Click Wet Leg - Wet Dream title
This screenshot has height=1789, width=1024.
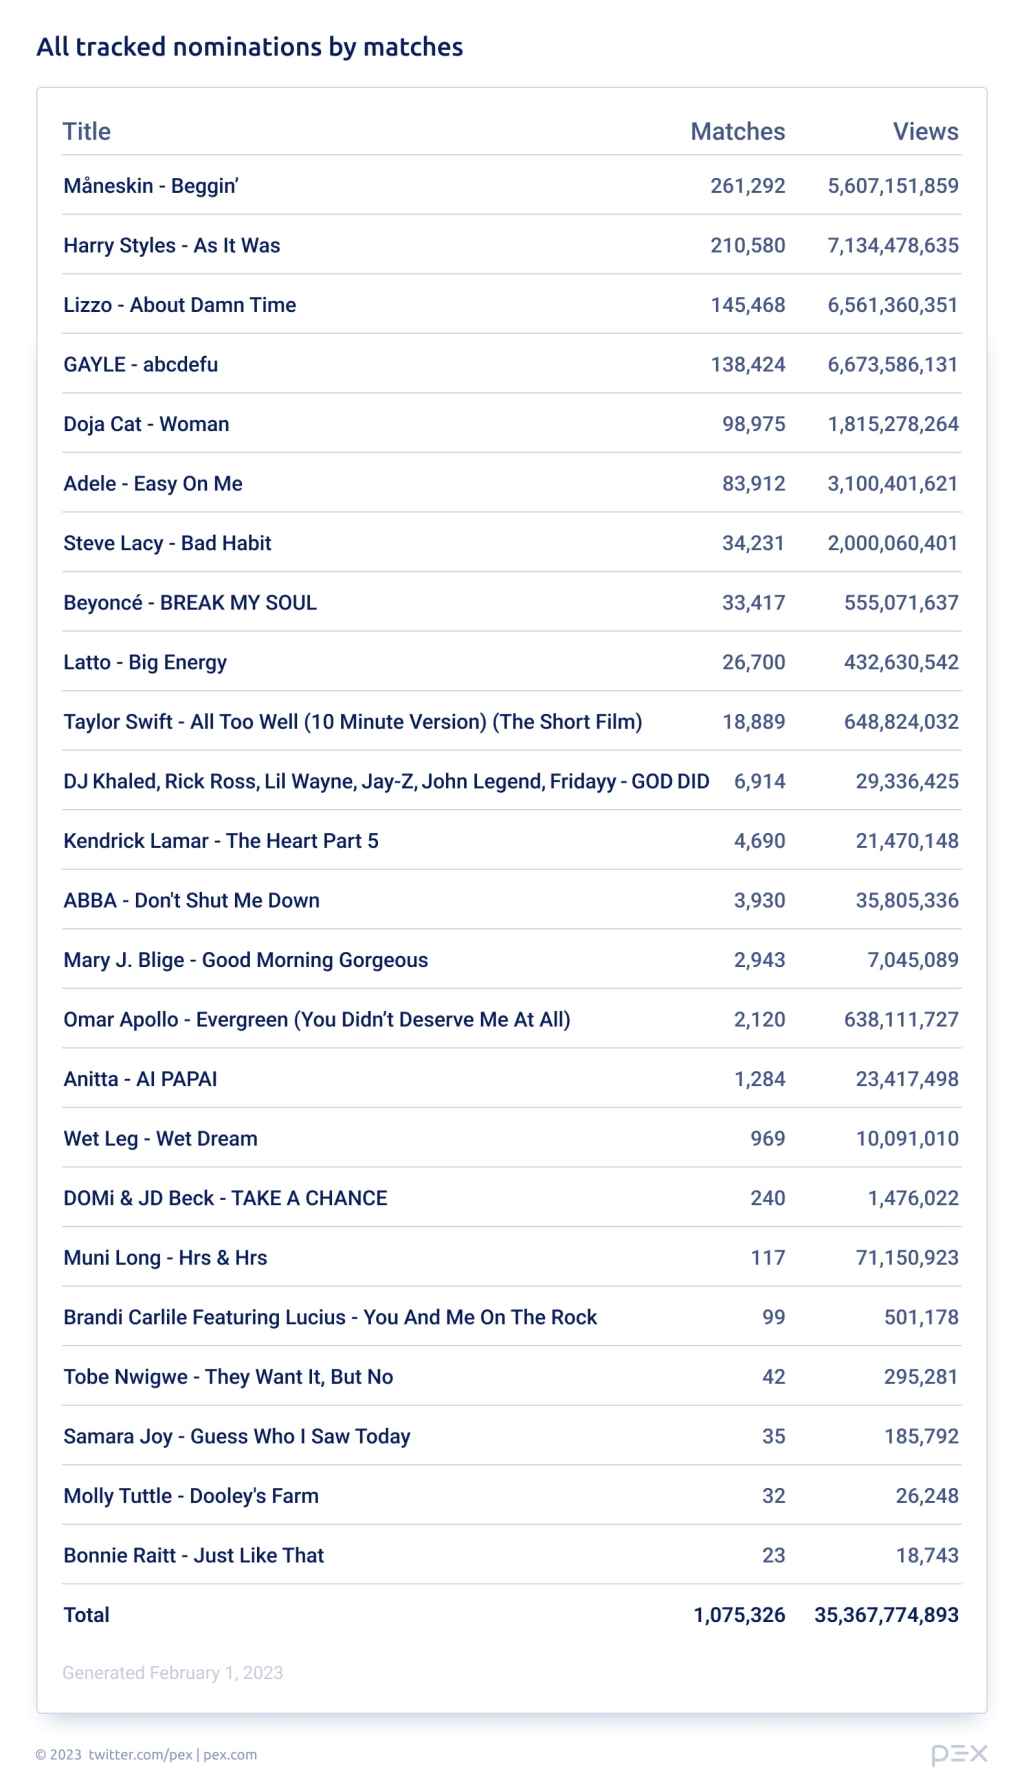[x=161, y=1139]
